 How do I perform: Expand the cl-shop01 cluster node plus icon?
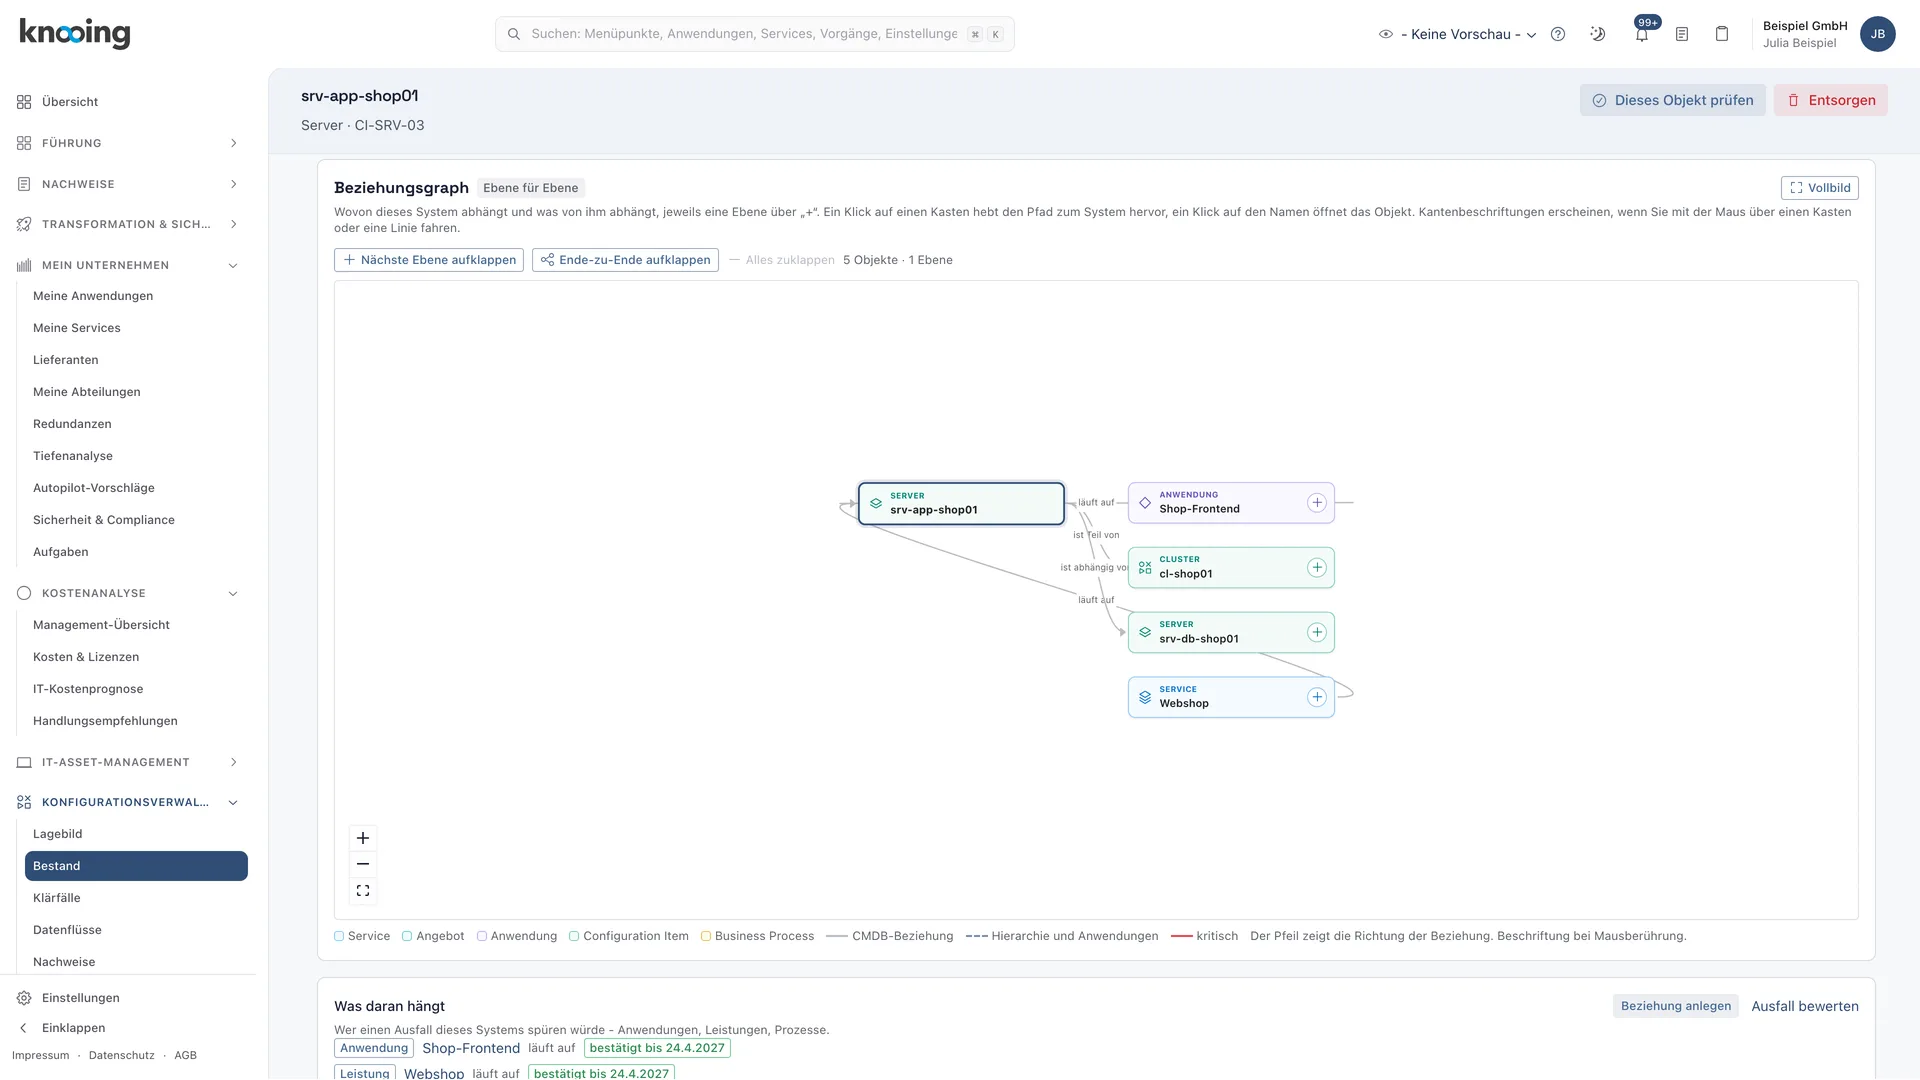[1317, 568]
